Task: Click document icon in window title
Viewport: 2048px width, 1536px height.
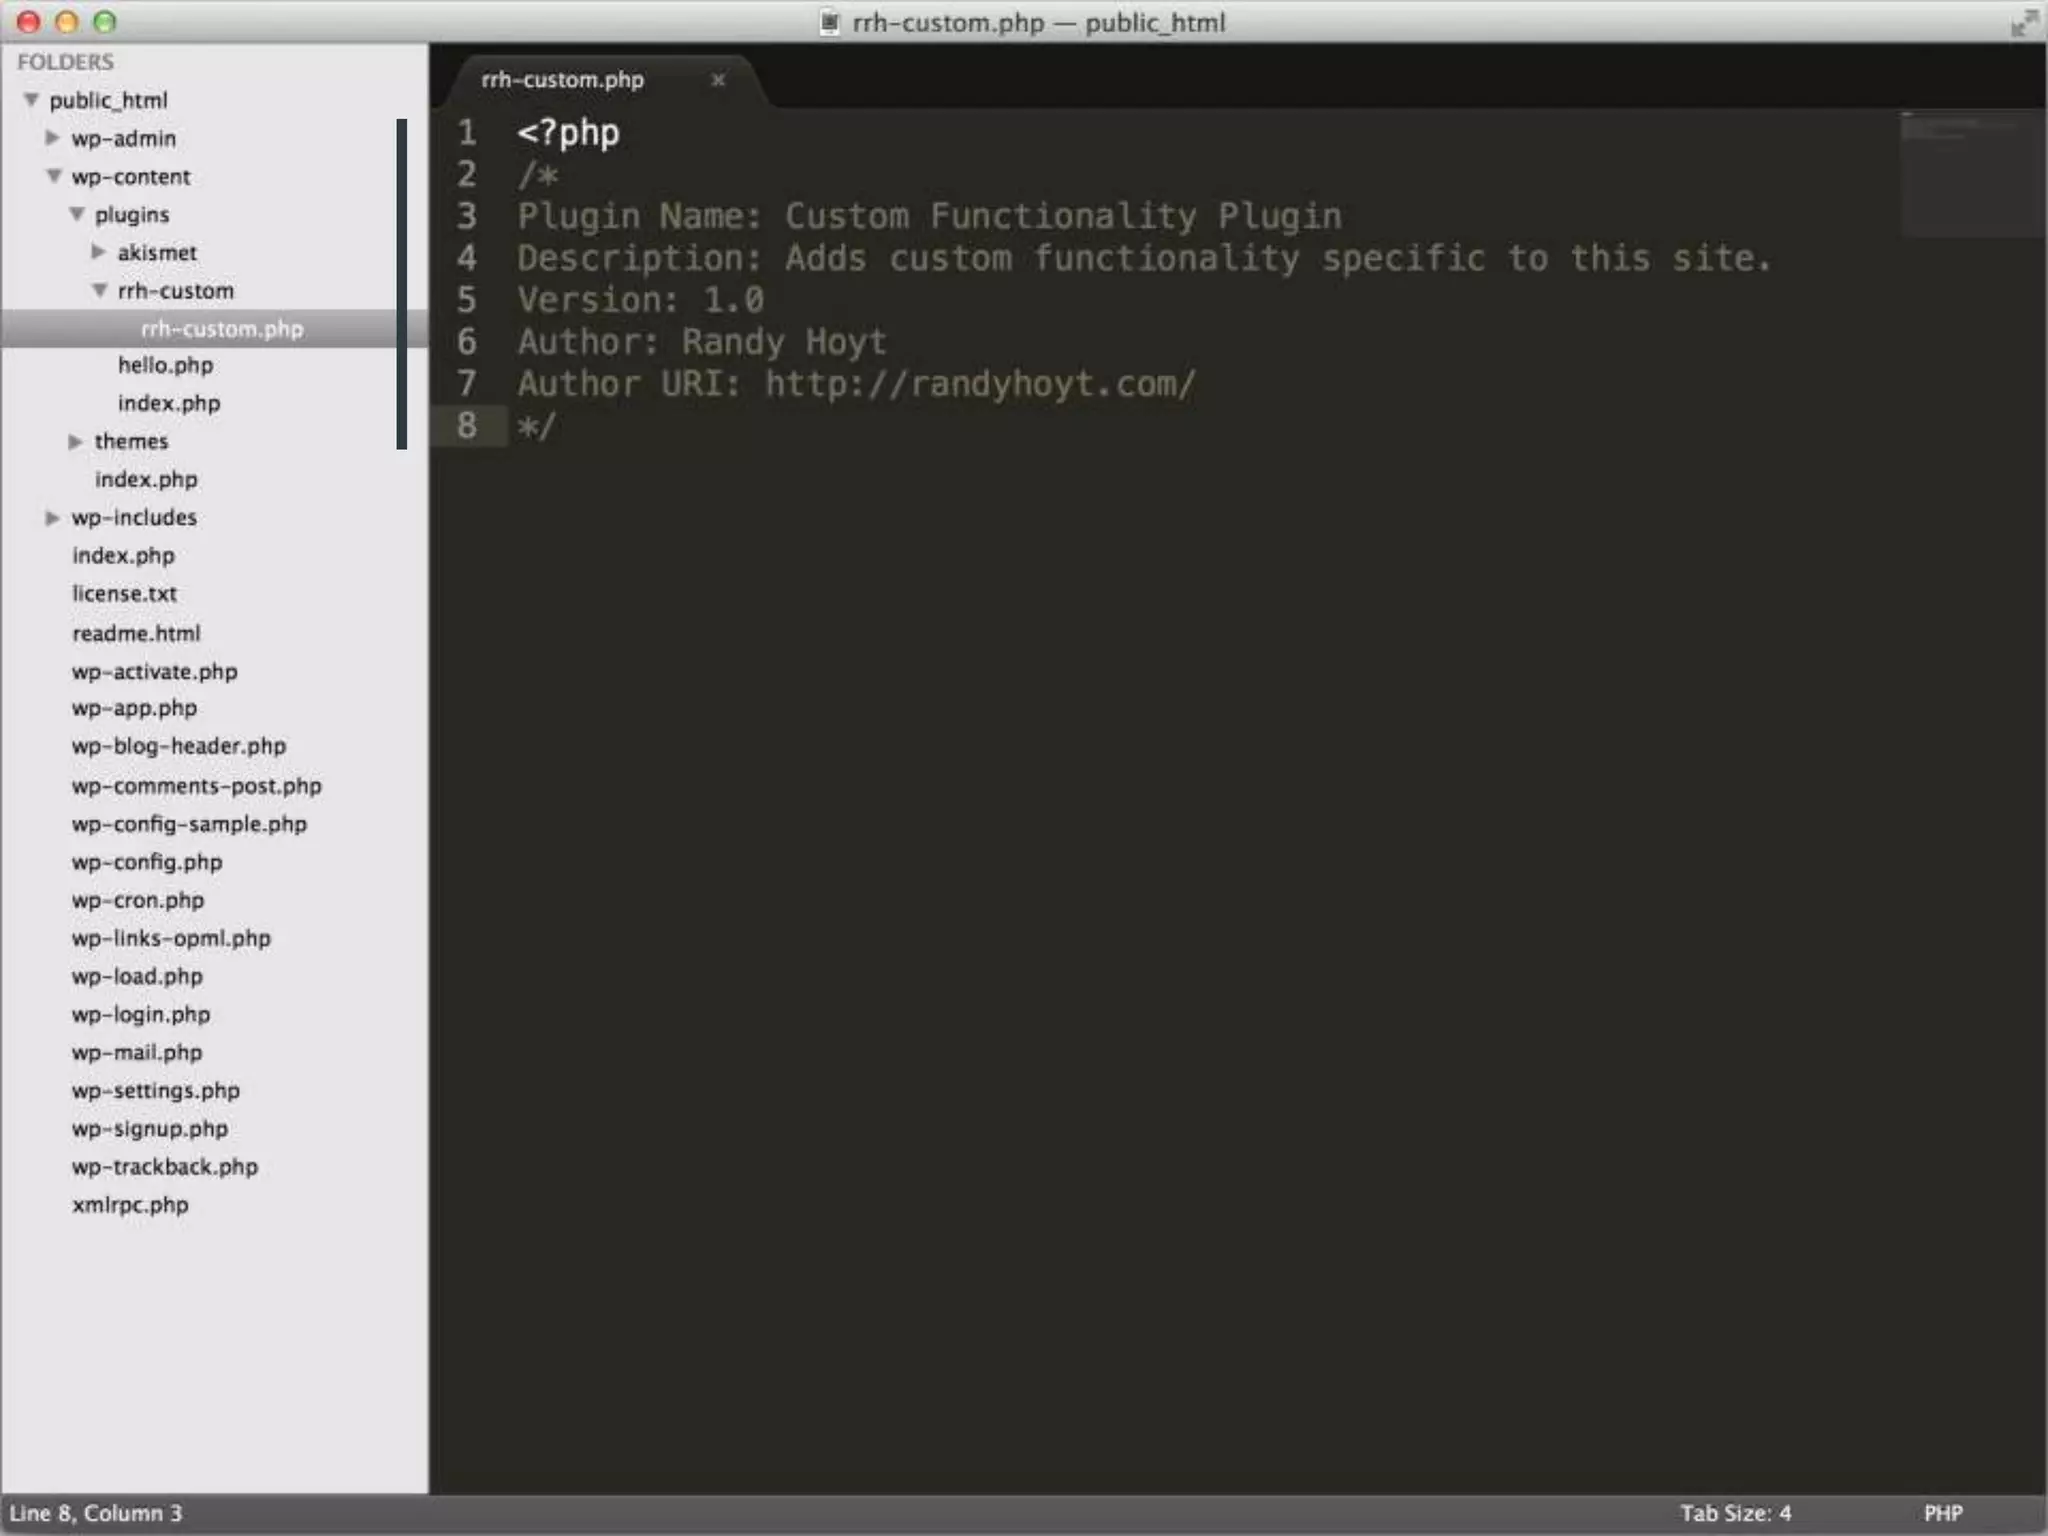Action: [829, 22]
